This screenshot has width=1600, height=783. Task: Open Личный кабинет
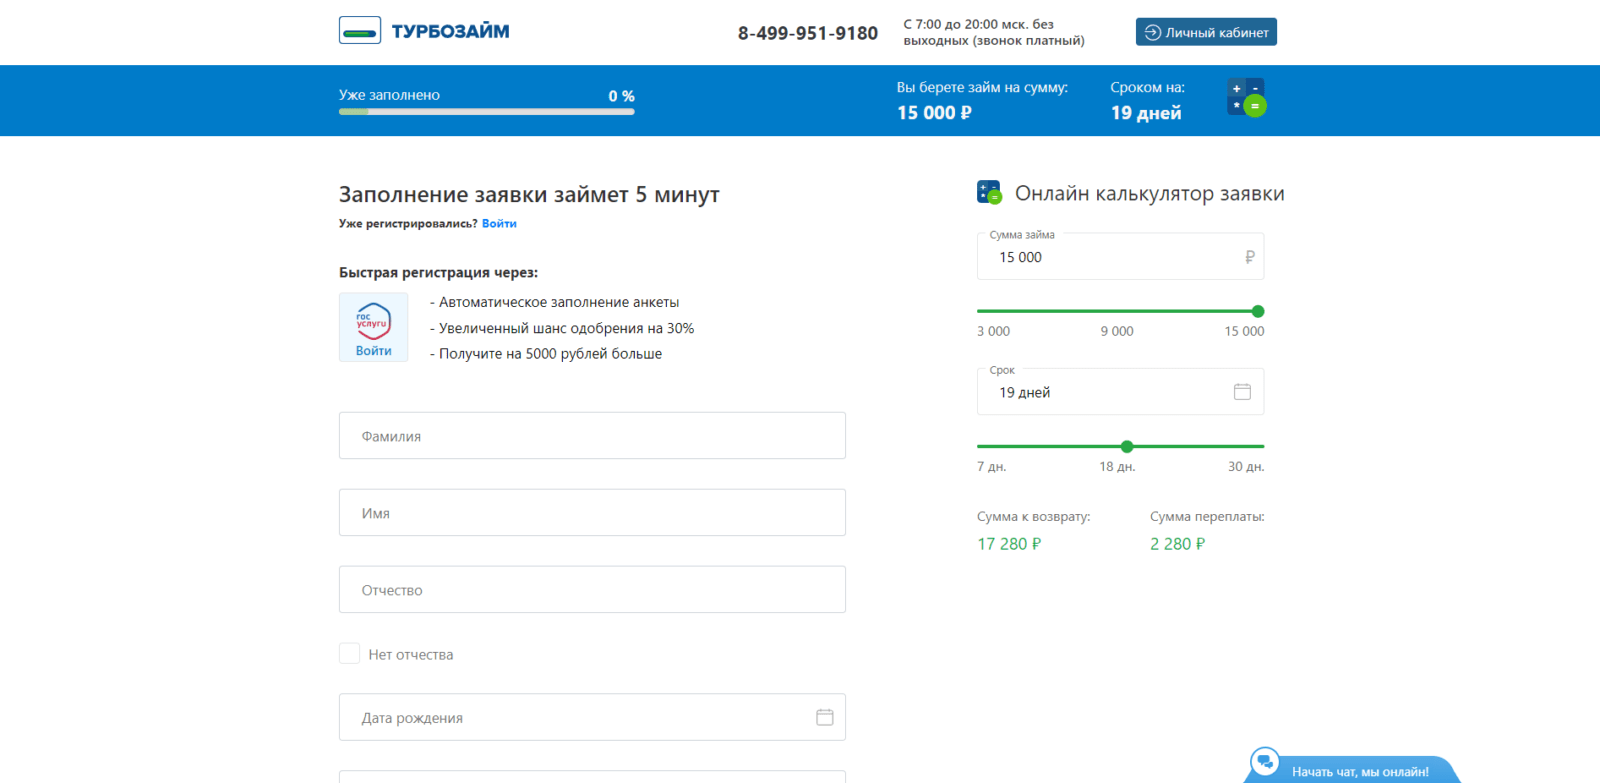click(1206, 32)
